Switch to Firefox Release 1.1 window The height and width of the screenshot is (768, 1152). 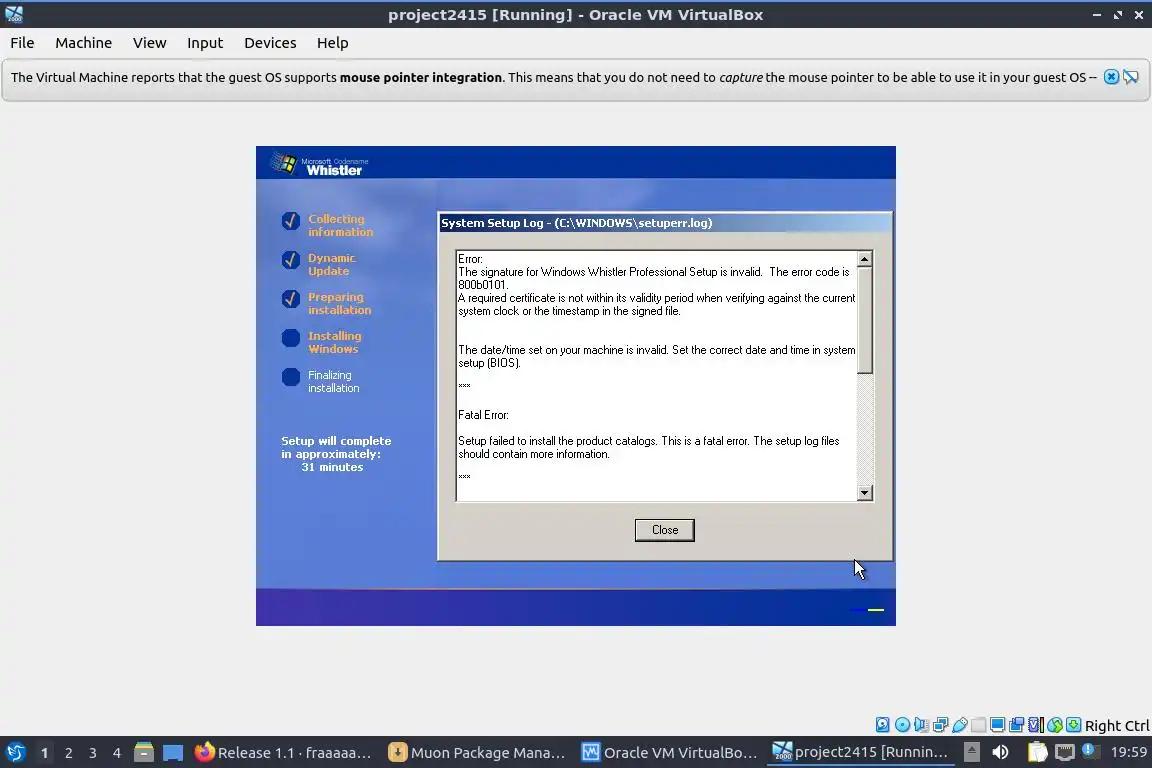[283, 752]
